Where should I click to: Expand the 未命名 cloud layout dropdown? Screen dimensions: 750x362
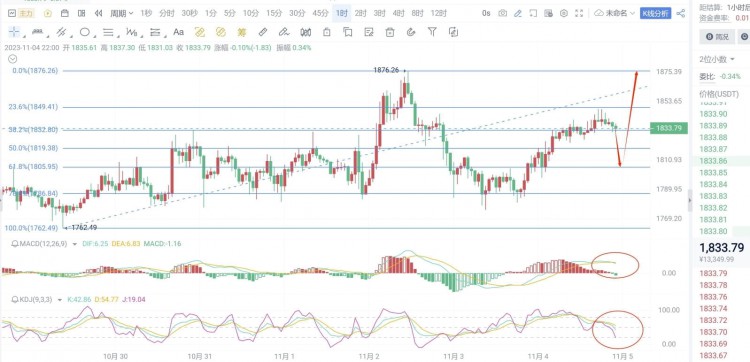pyautogui.click(x=614, y=13)
